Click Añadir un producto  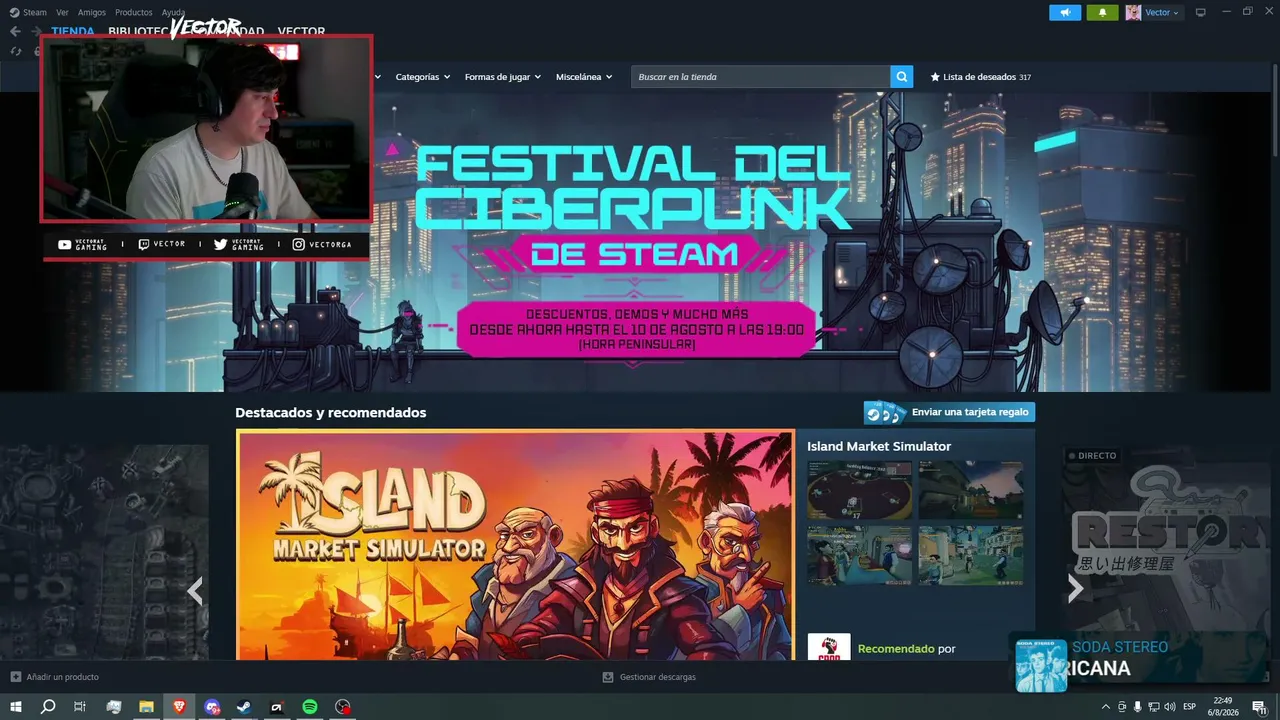click(55, 677)
